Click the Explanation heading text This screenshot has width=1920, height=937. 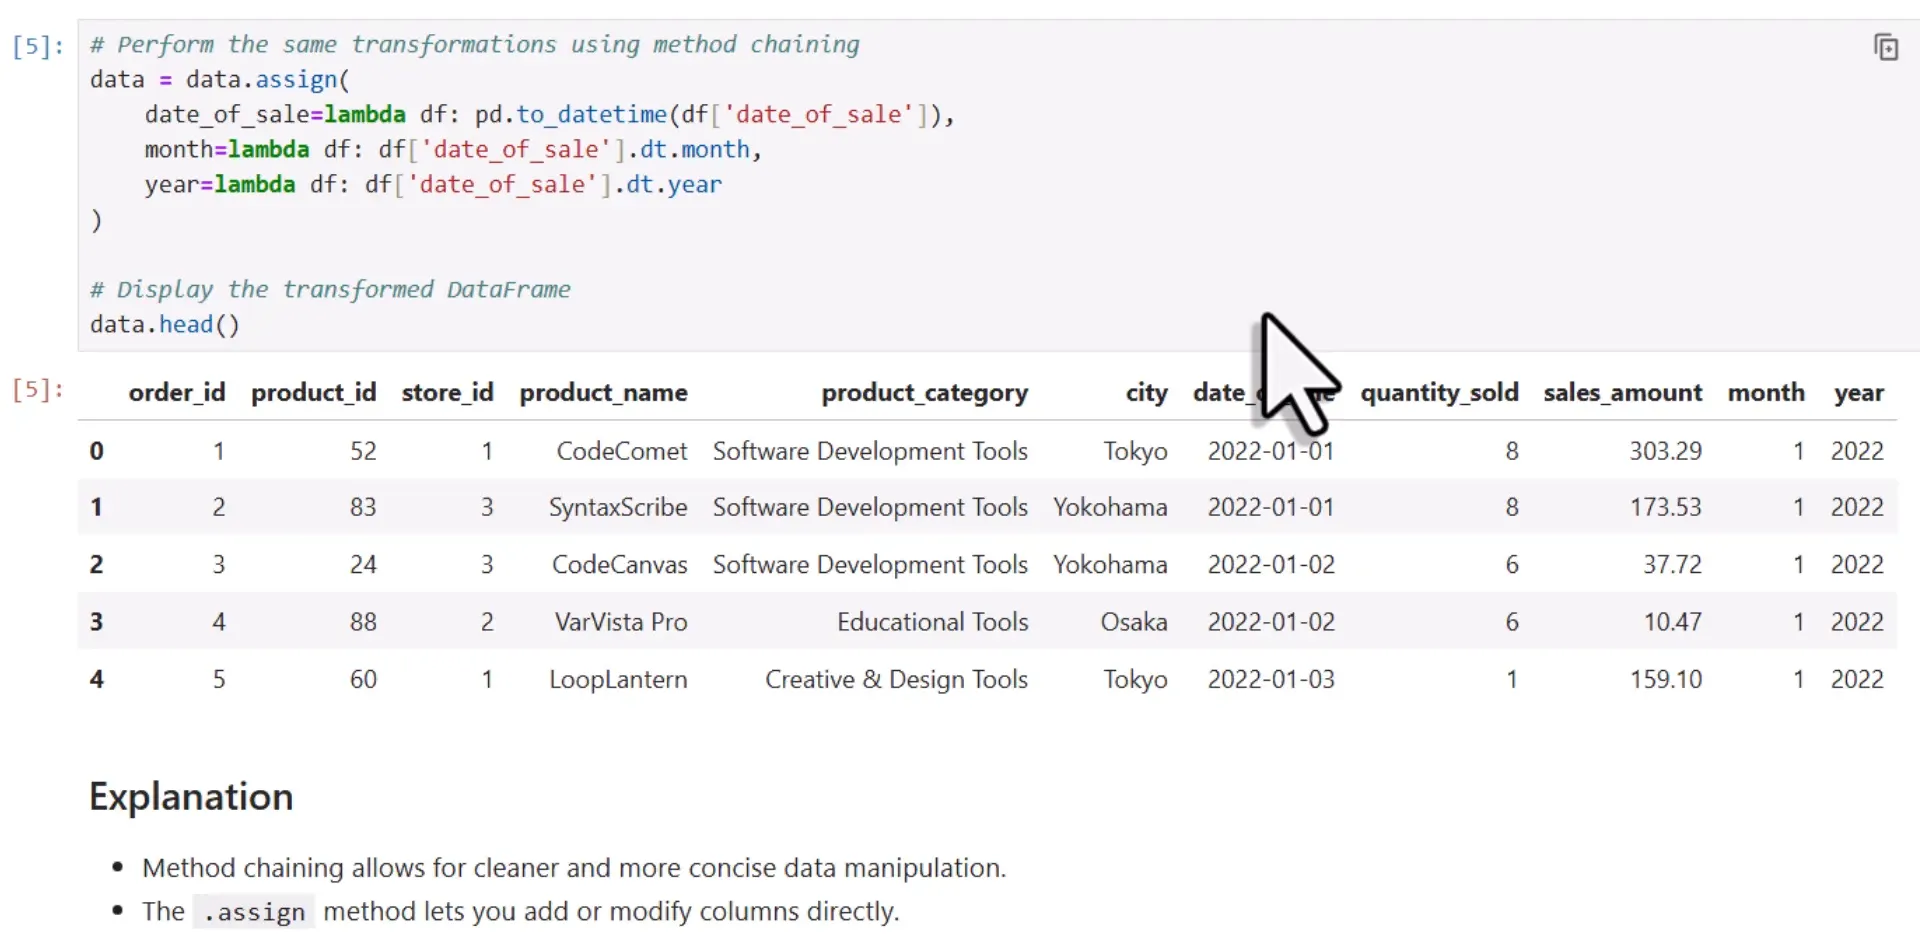point(190,796)
